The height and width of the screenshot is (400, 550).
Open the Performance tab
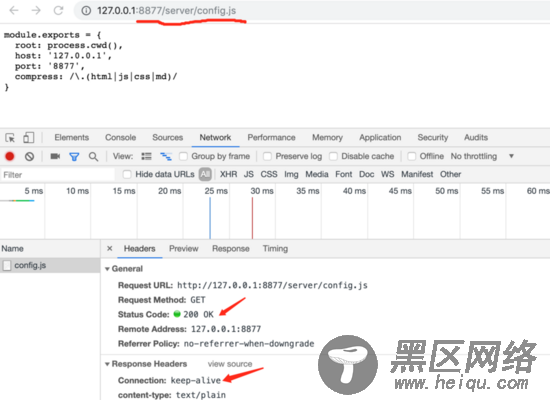(x=271, y=138)
